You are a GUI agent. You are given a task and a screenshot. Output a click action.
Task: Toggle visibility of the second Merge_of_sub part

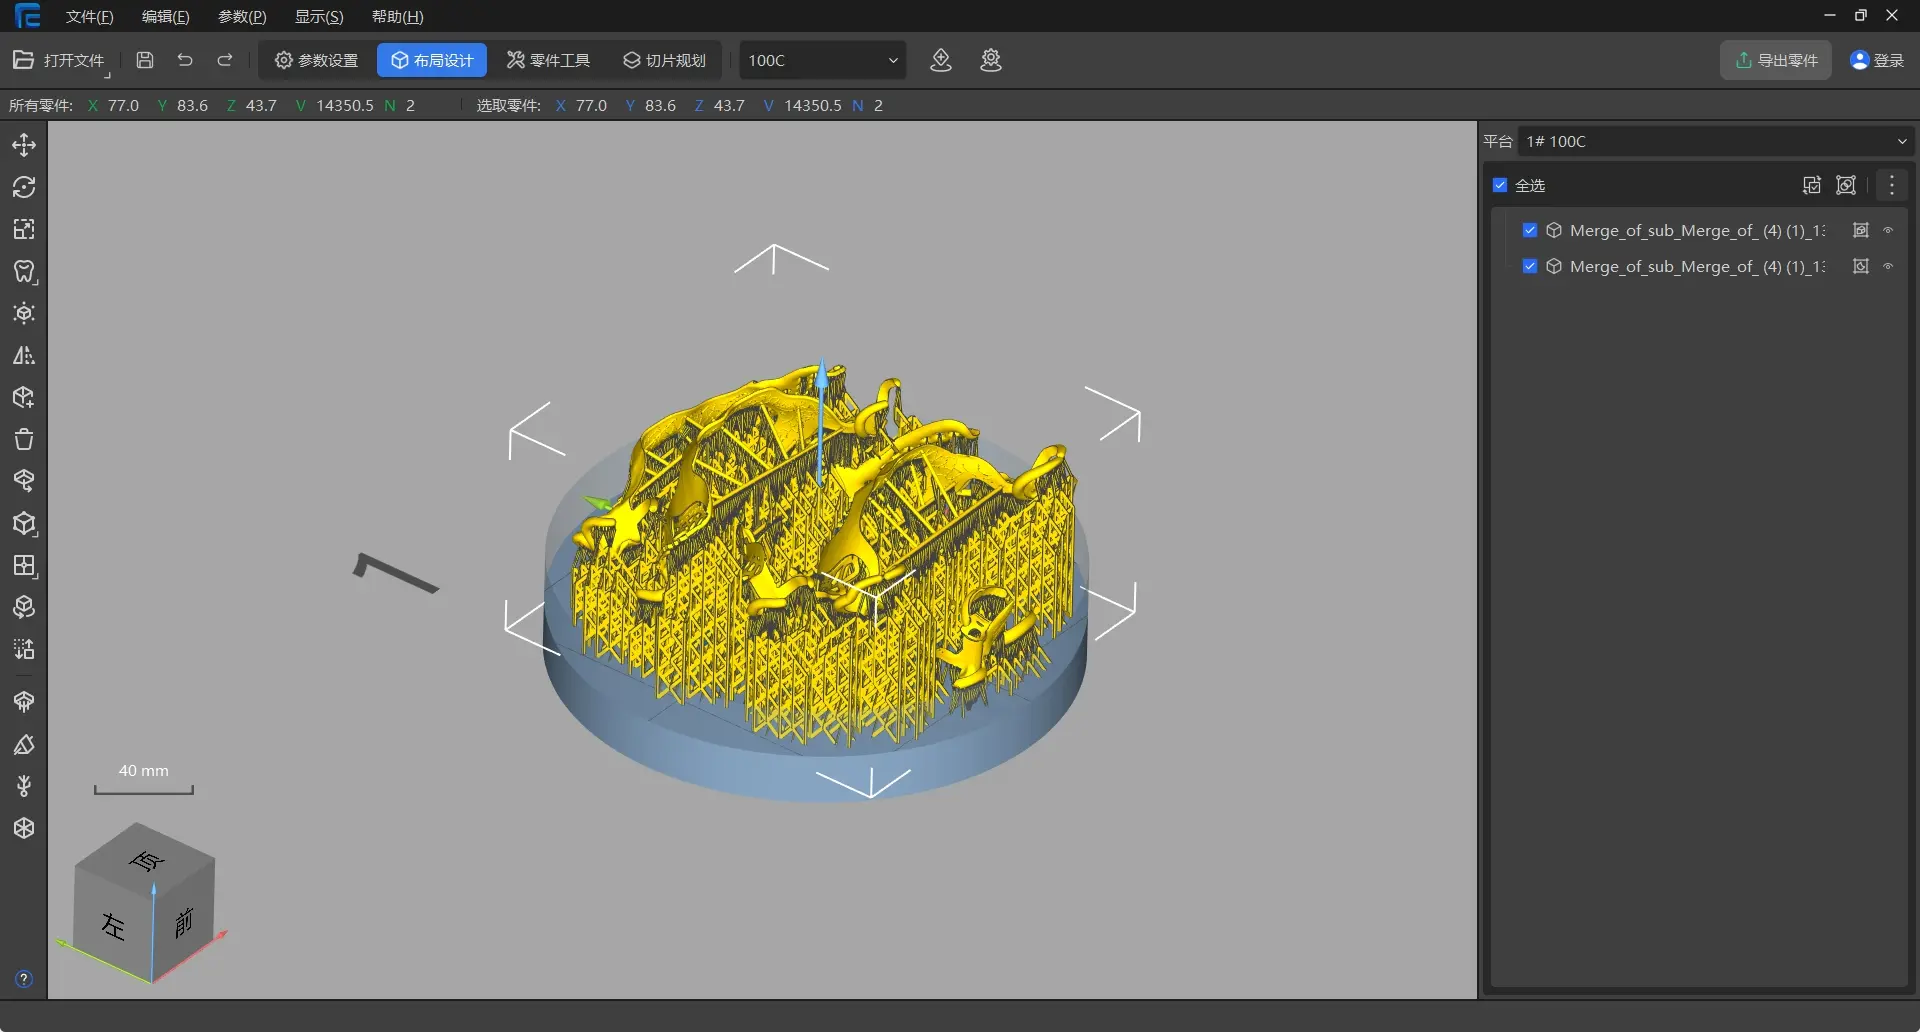coord(1888,266)
